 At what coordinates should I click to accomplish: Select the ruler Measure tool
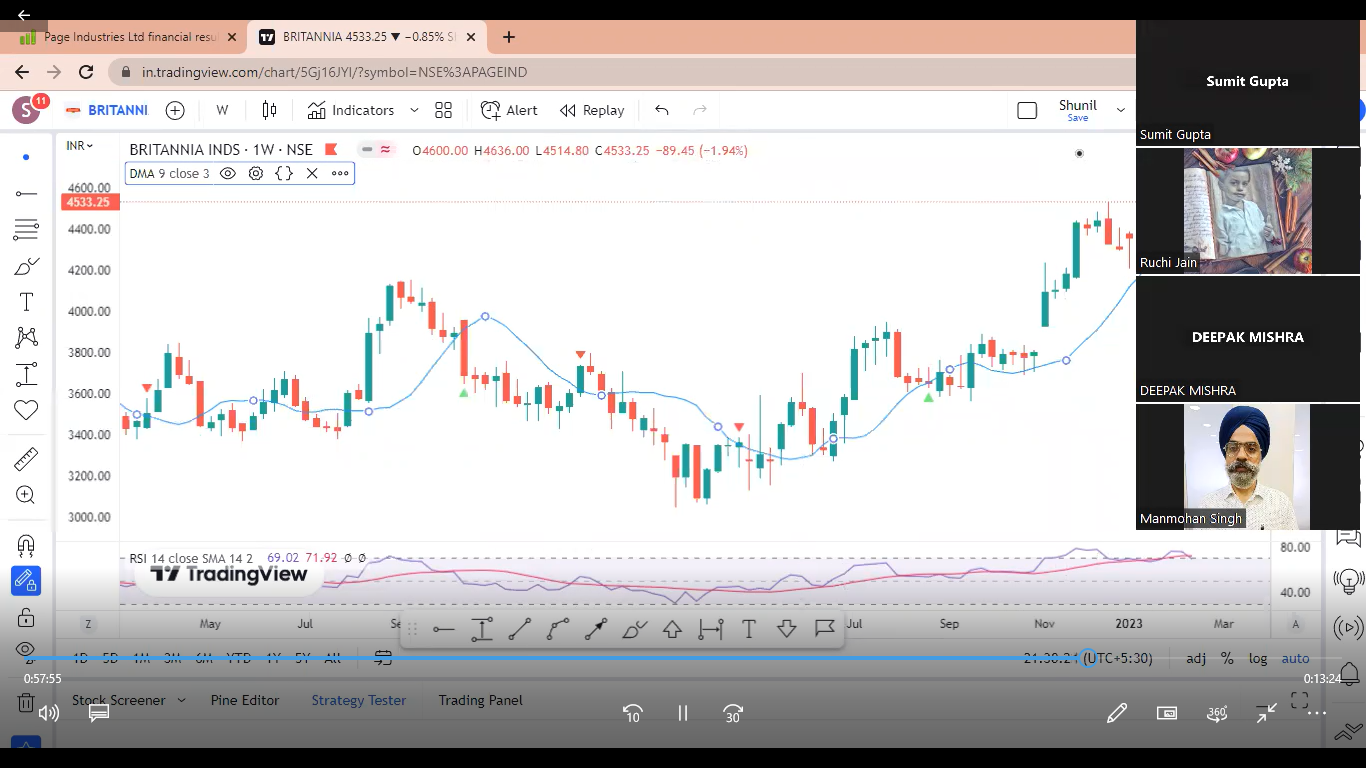point(26,459)
